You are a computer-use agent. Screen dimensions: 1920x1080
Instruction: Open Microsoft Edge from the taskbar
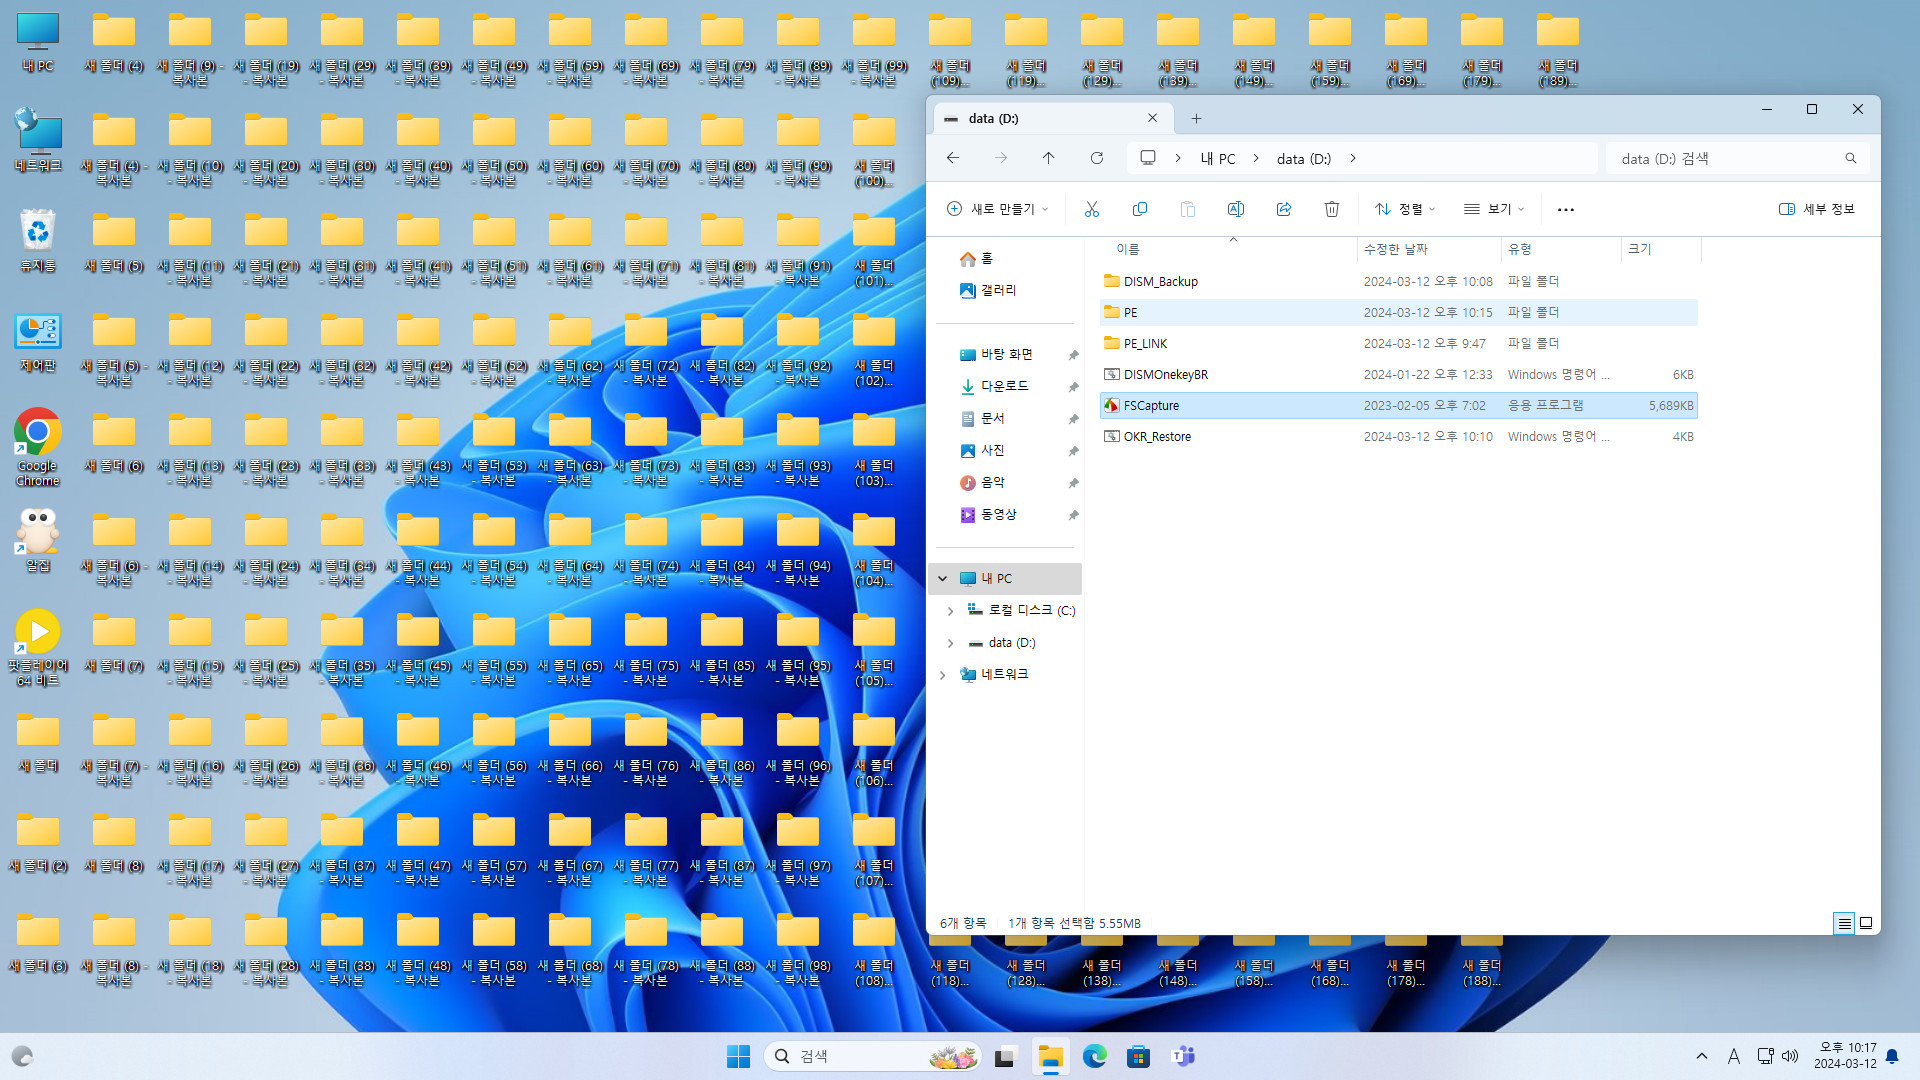pos(1094,1056)
